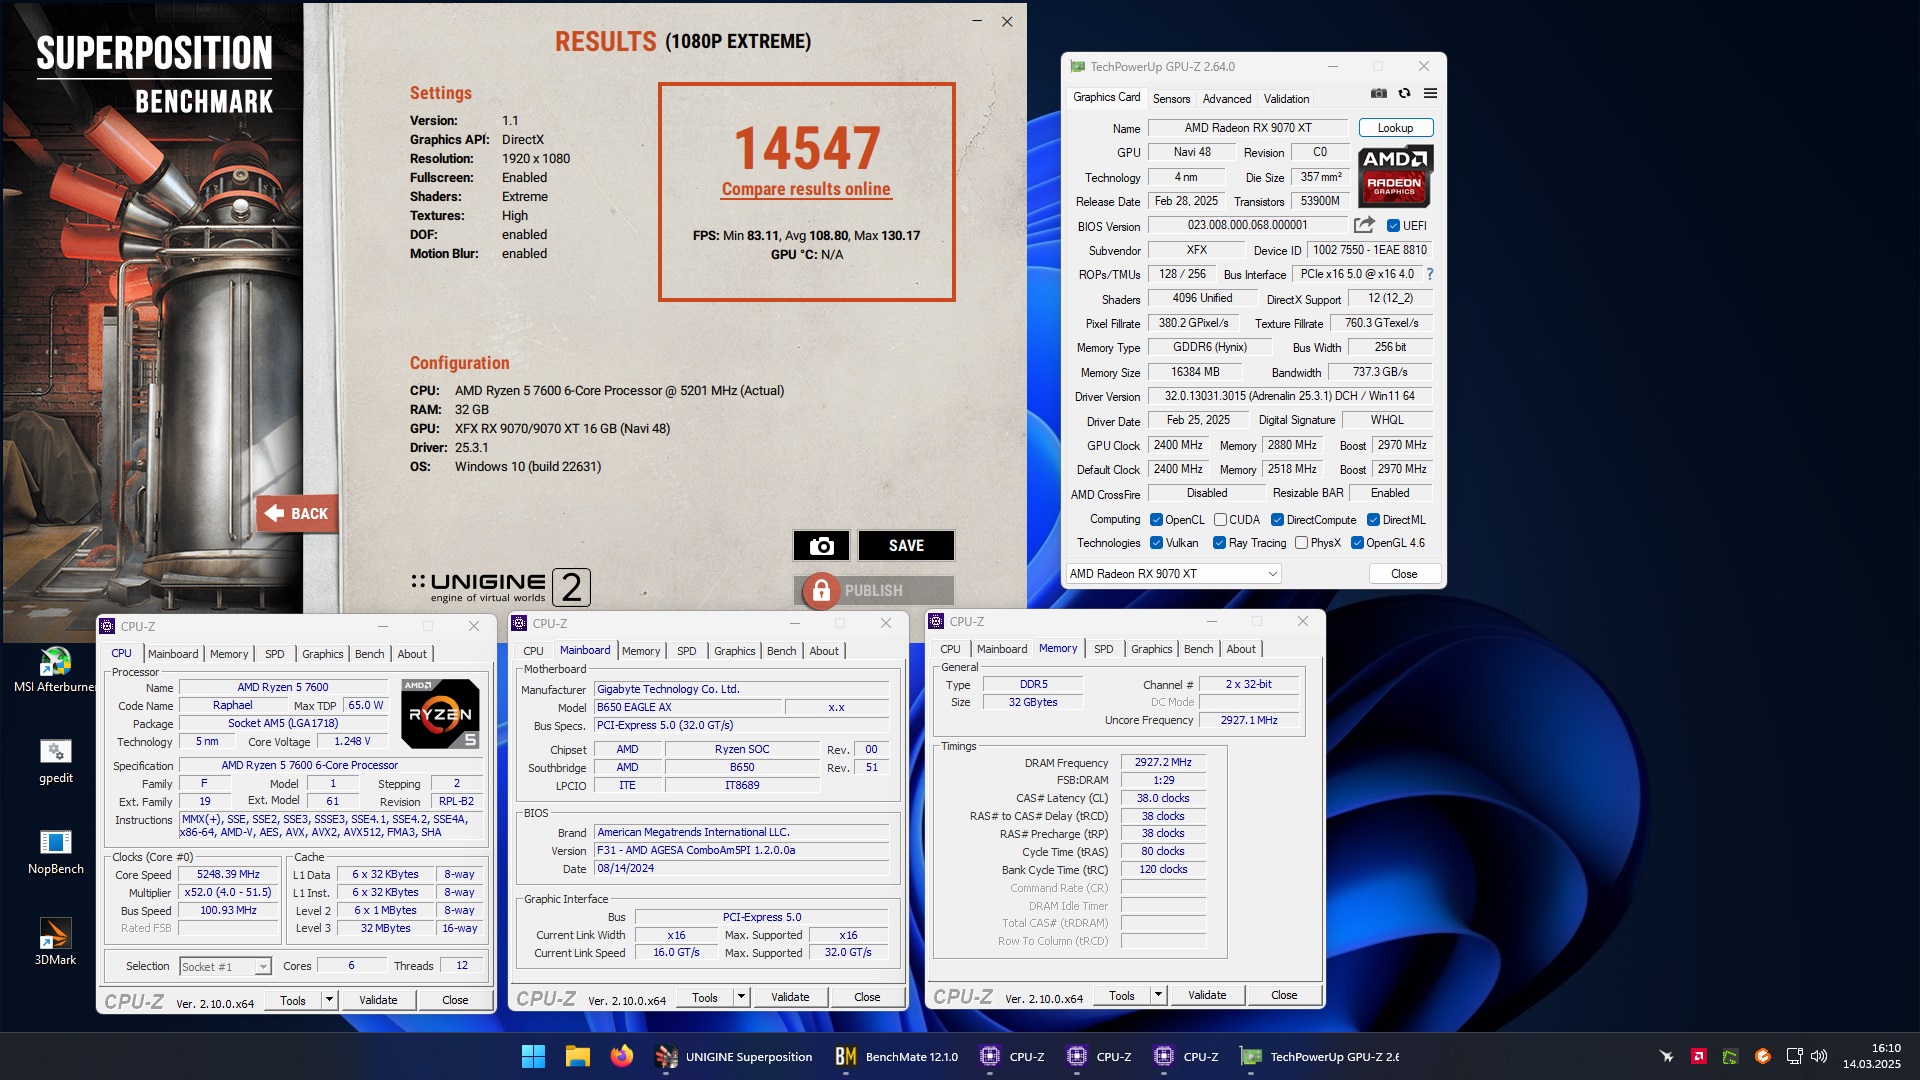Toggle the DirectML checkbox

click(1373, 520)
